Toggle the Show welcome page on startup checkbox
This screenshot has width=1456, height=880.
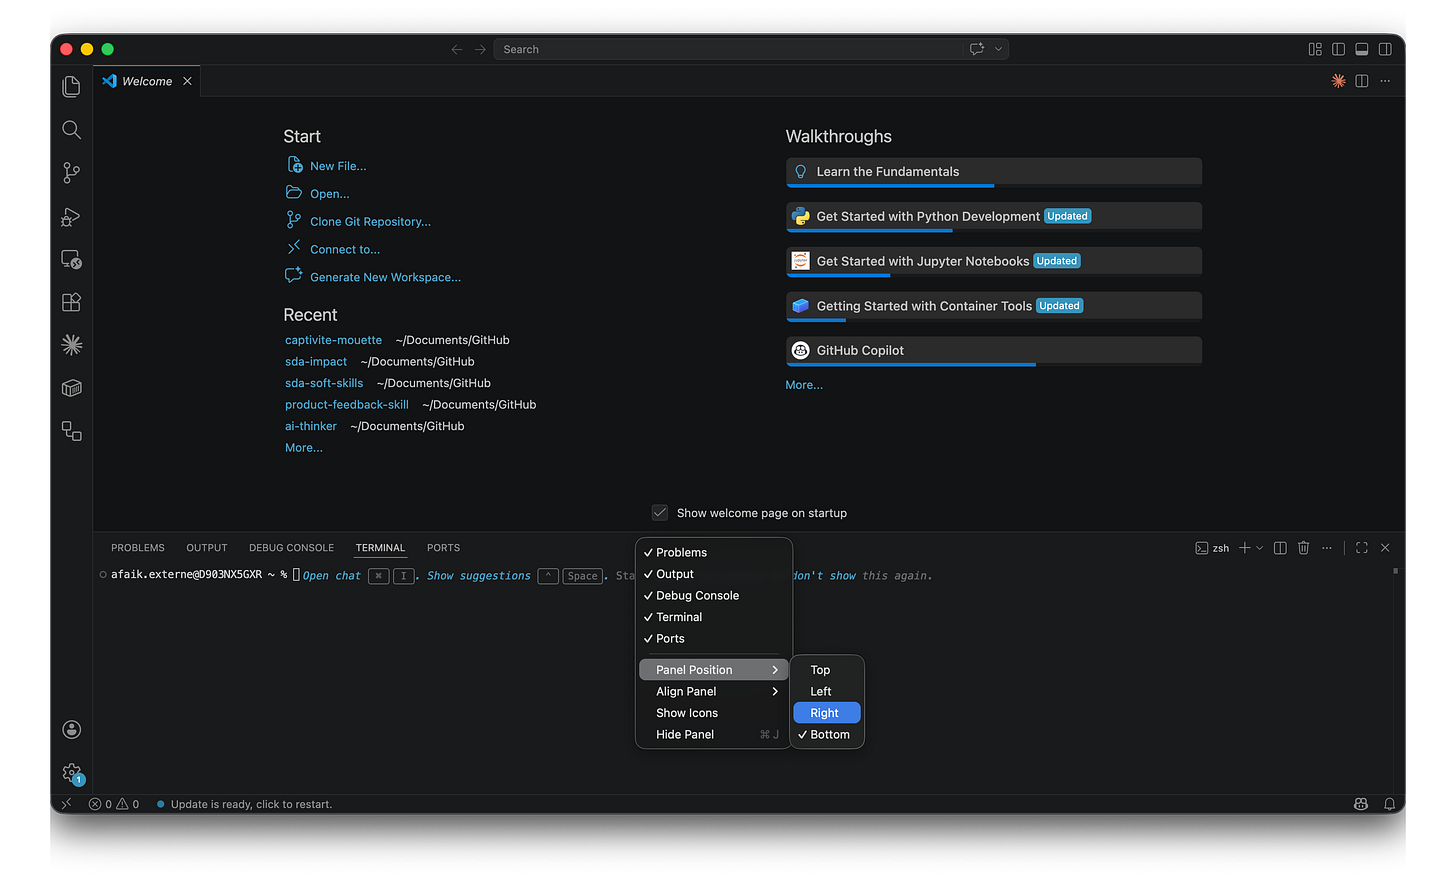(x=660, y=512)
